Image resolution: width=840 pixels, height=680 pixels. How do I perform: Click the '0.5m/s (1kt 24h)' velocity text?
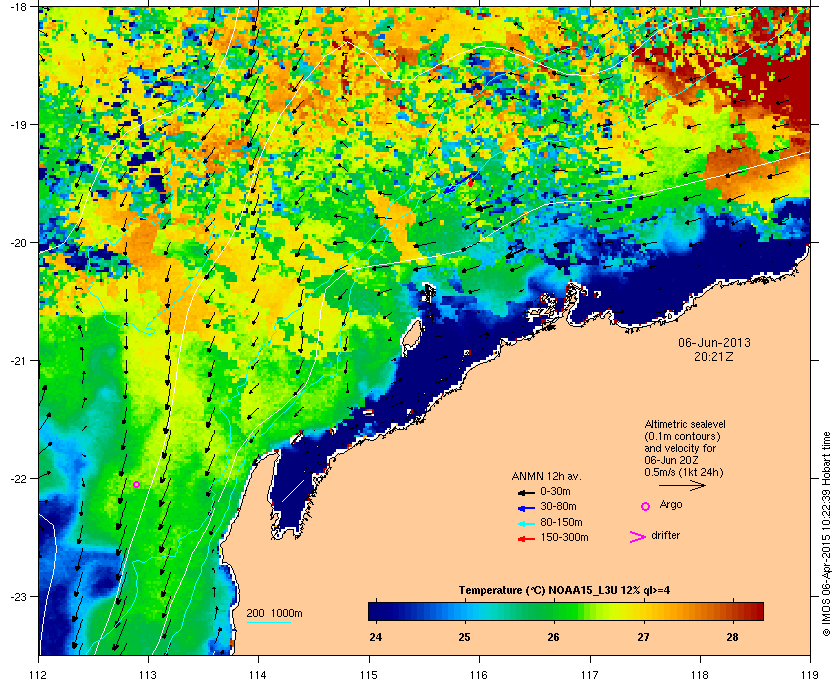[x=684, y=473]
